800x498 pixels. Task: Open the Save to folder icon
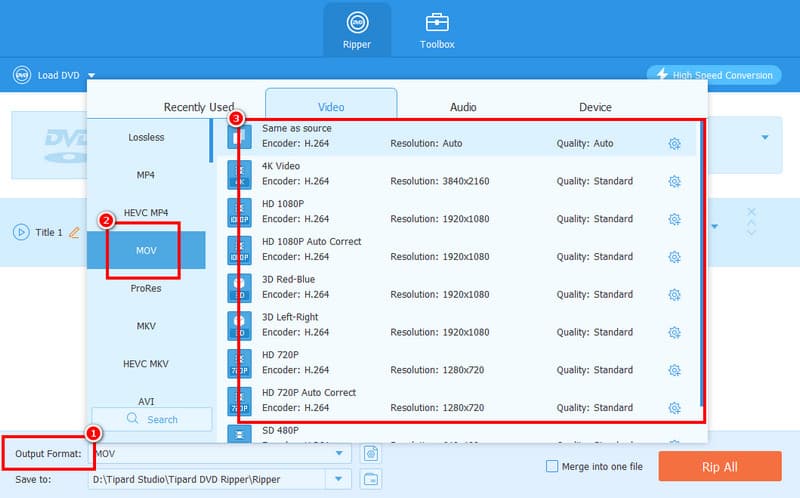pos(371,479)
